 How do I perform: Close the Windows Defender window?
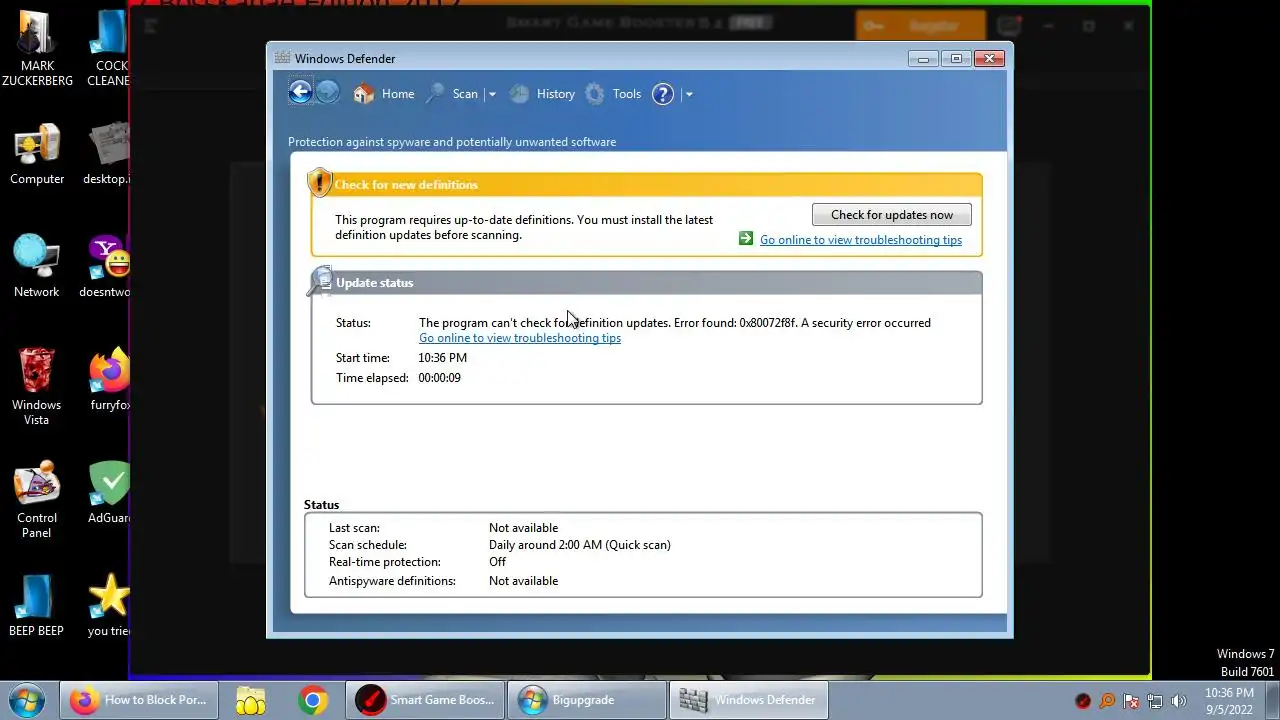[989, 59]
